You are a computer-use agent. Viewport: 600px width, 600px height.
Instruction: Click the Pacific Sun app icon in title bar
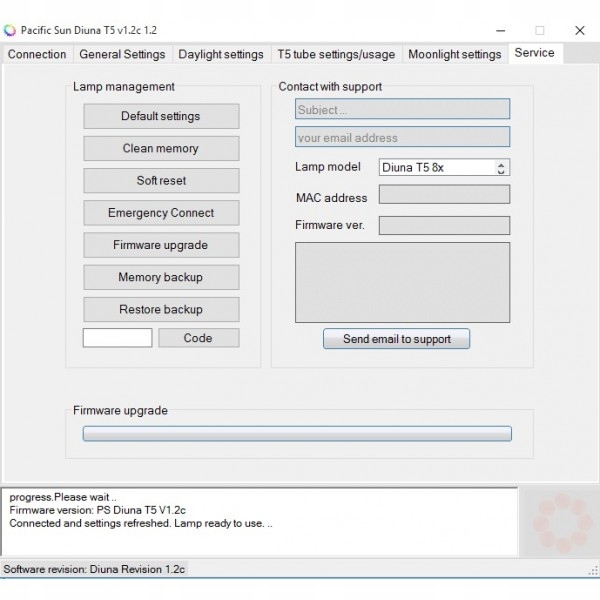(10, 30)
